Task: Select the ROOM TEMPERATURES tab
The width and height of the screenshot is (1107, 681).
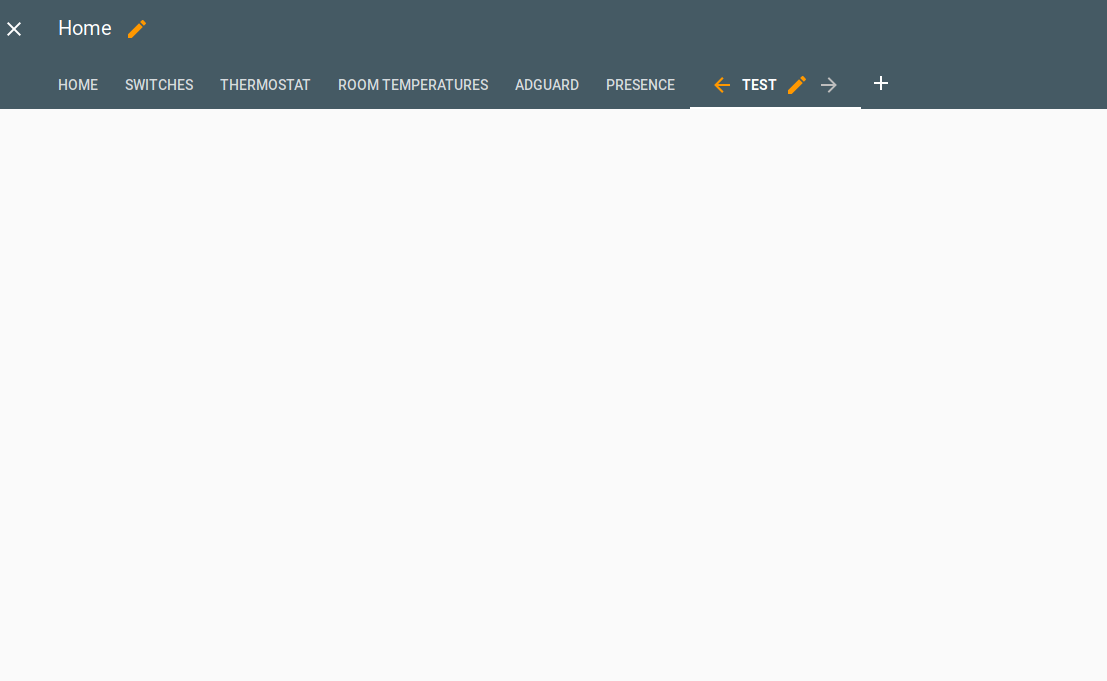Action: [413, 85]
